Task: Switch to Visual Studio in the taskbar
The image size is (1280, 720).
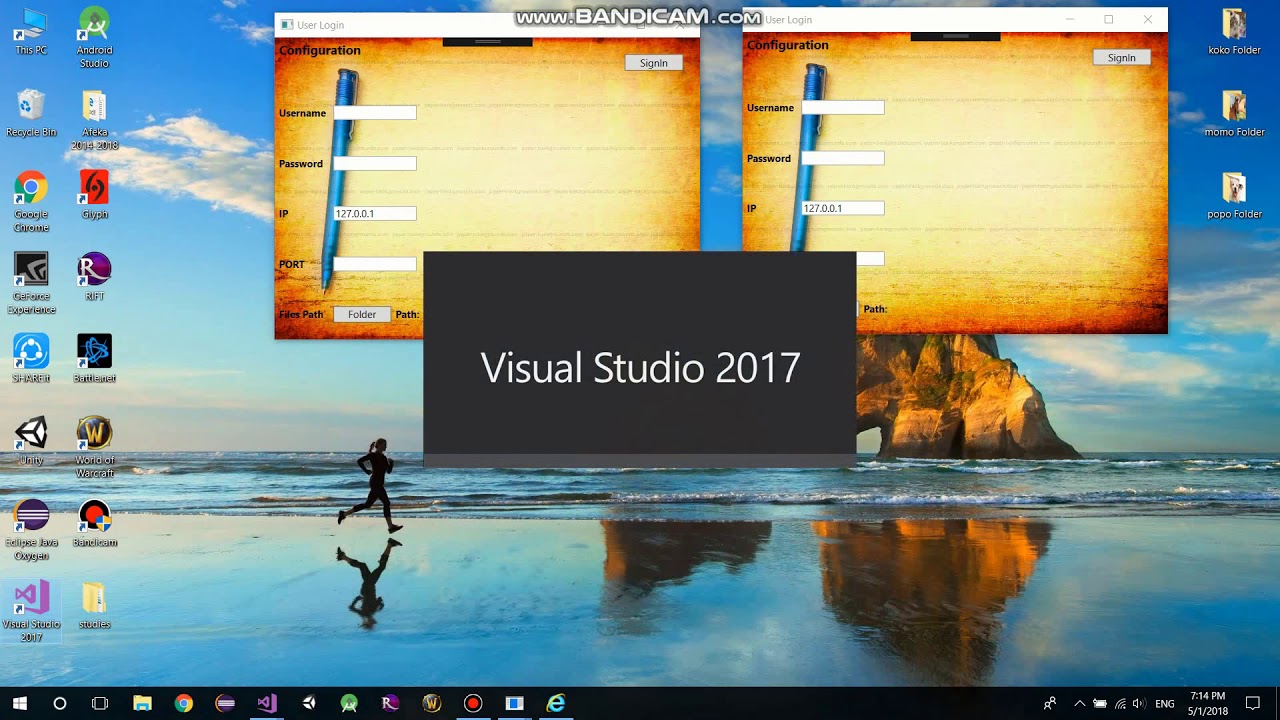Action: point(266,703)
